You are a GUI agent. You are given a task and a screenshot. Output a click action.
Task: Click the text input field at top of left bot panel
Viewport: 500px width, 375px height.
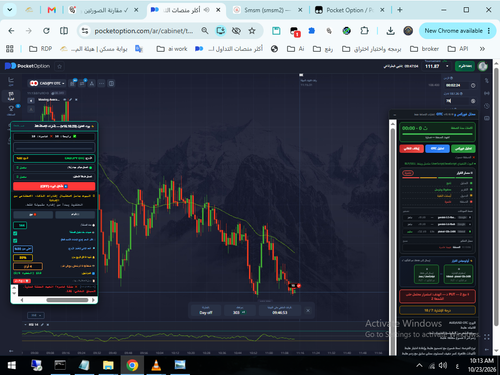pyautogui.click(x=54, y=147)
